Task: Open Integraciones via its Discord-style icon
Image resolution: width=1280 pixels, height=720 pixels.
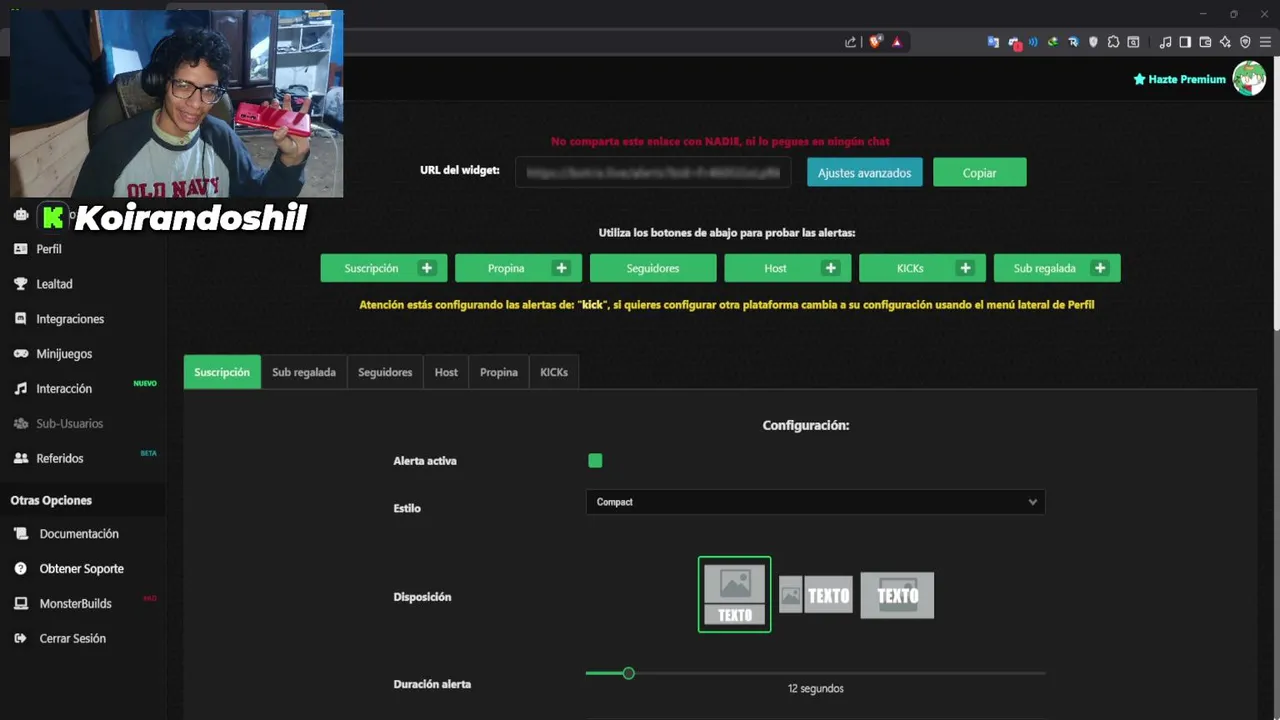Action: [x=21, y=319]
